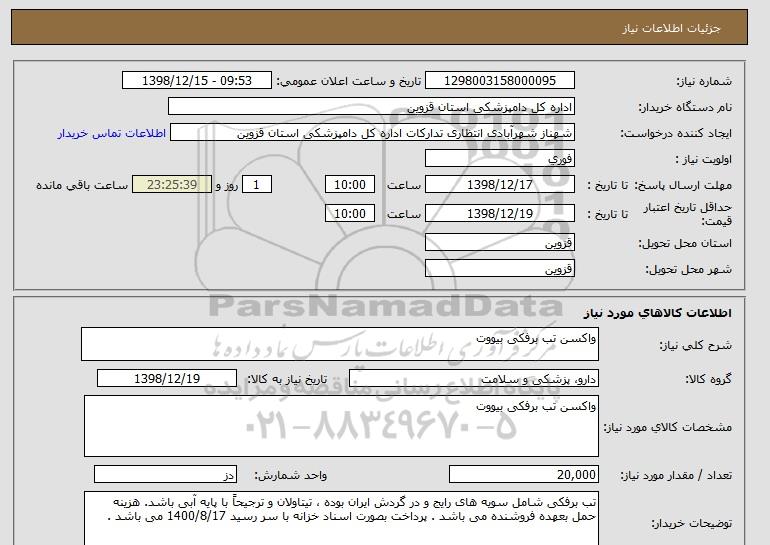Viewport: 770px width, 545px height.
Task: Click the unit of measure field دز
Action: tap(165, 474)
